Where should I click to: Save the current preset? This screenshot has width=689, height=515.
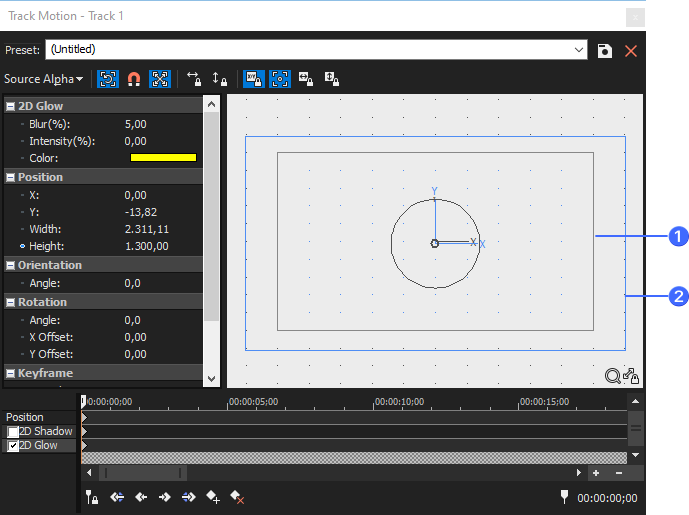tap(605, 50)
